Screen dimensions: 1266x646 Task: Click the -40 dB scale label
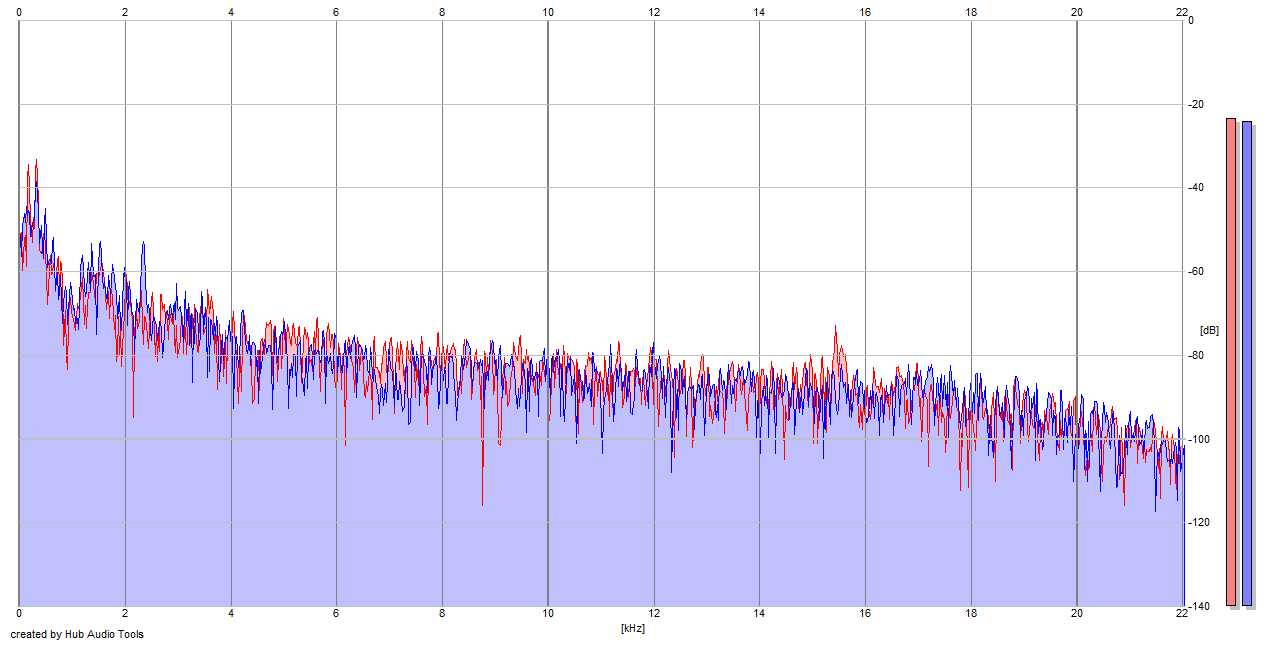tap(1196, 188)
